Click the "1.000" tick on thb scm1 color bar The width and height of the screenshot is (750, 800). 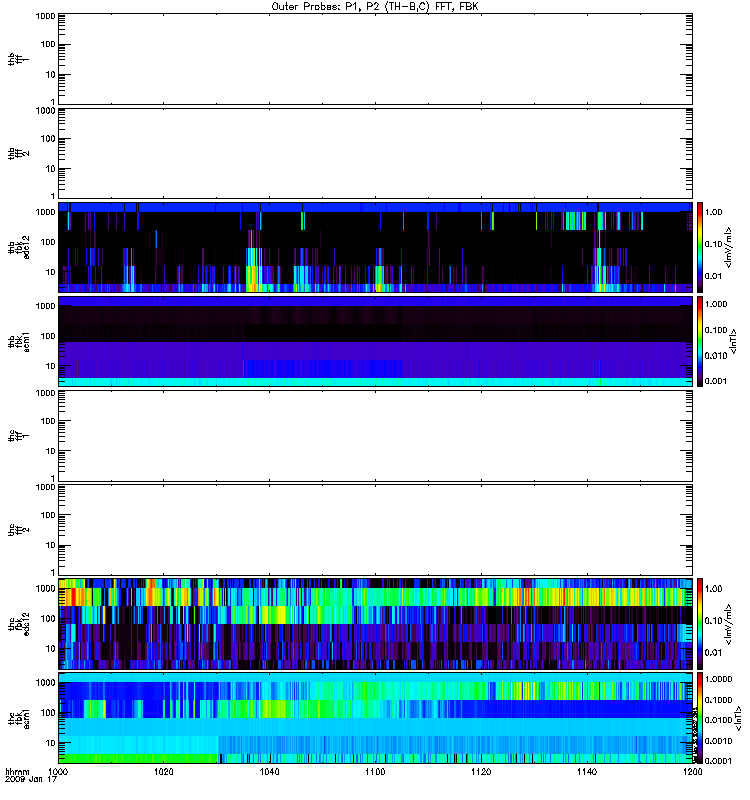tap(716, 304)
